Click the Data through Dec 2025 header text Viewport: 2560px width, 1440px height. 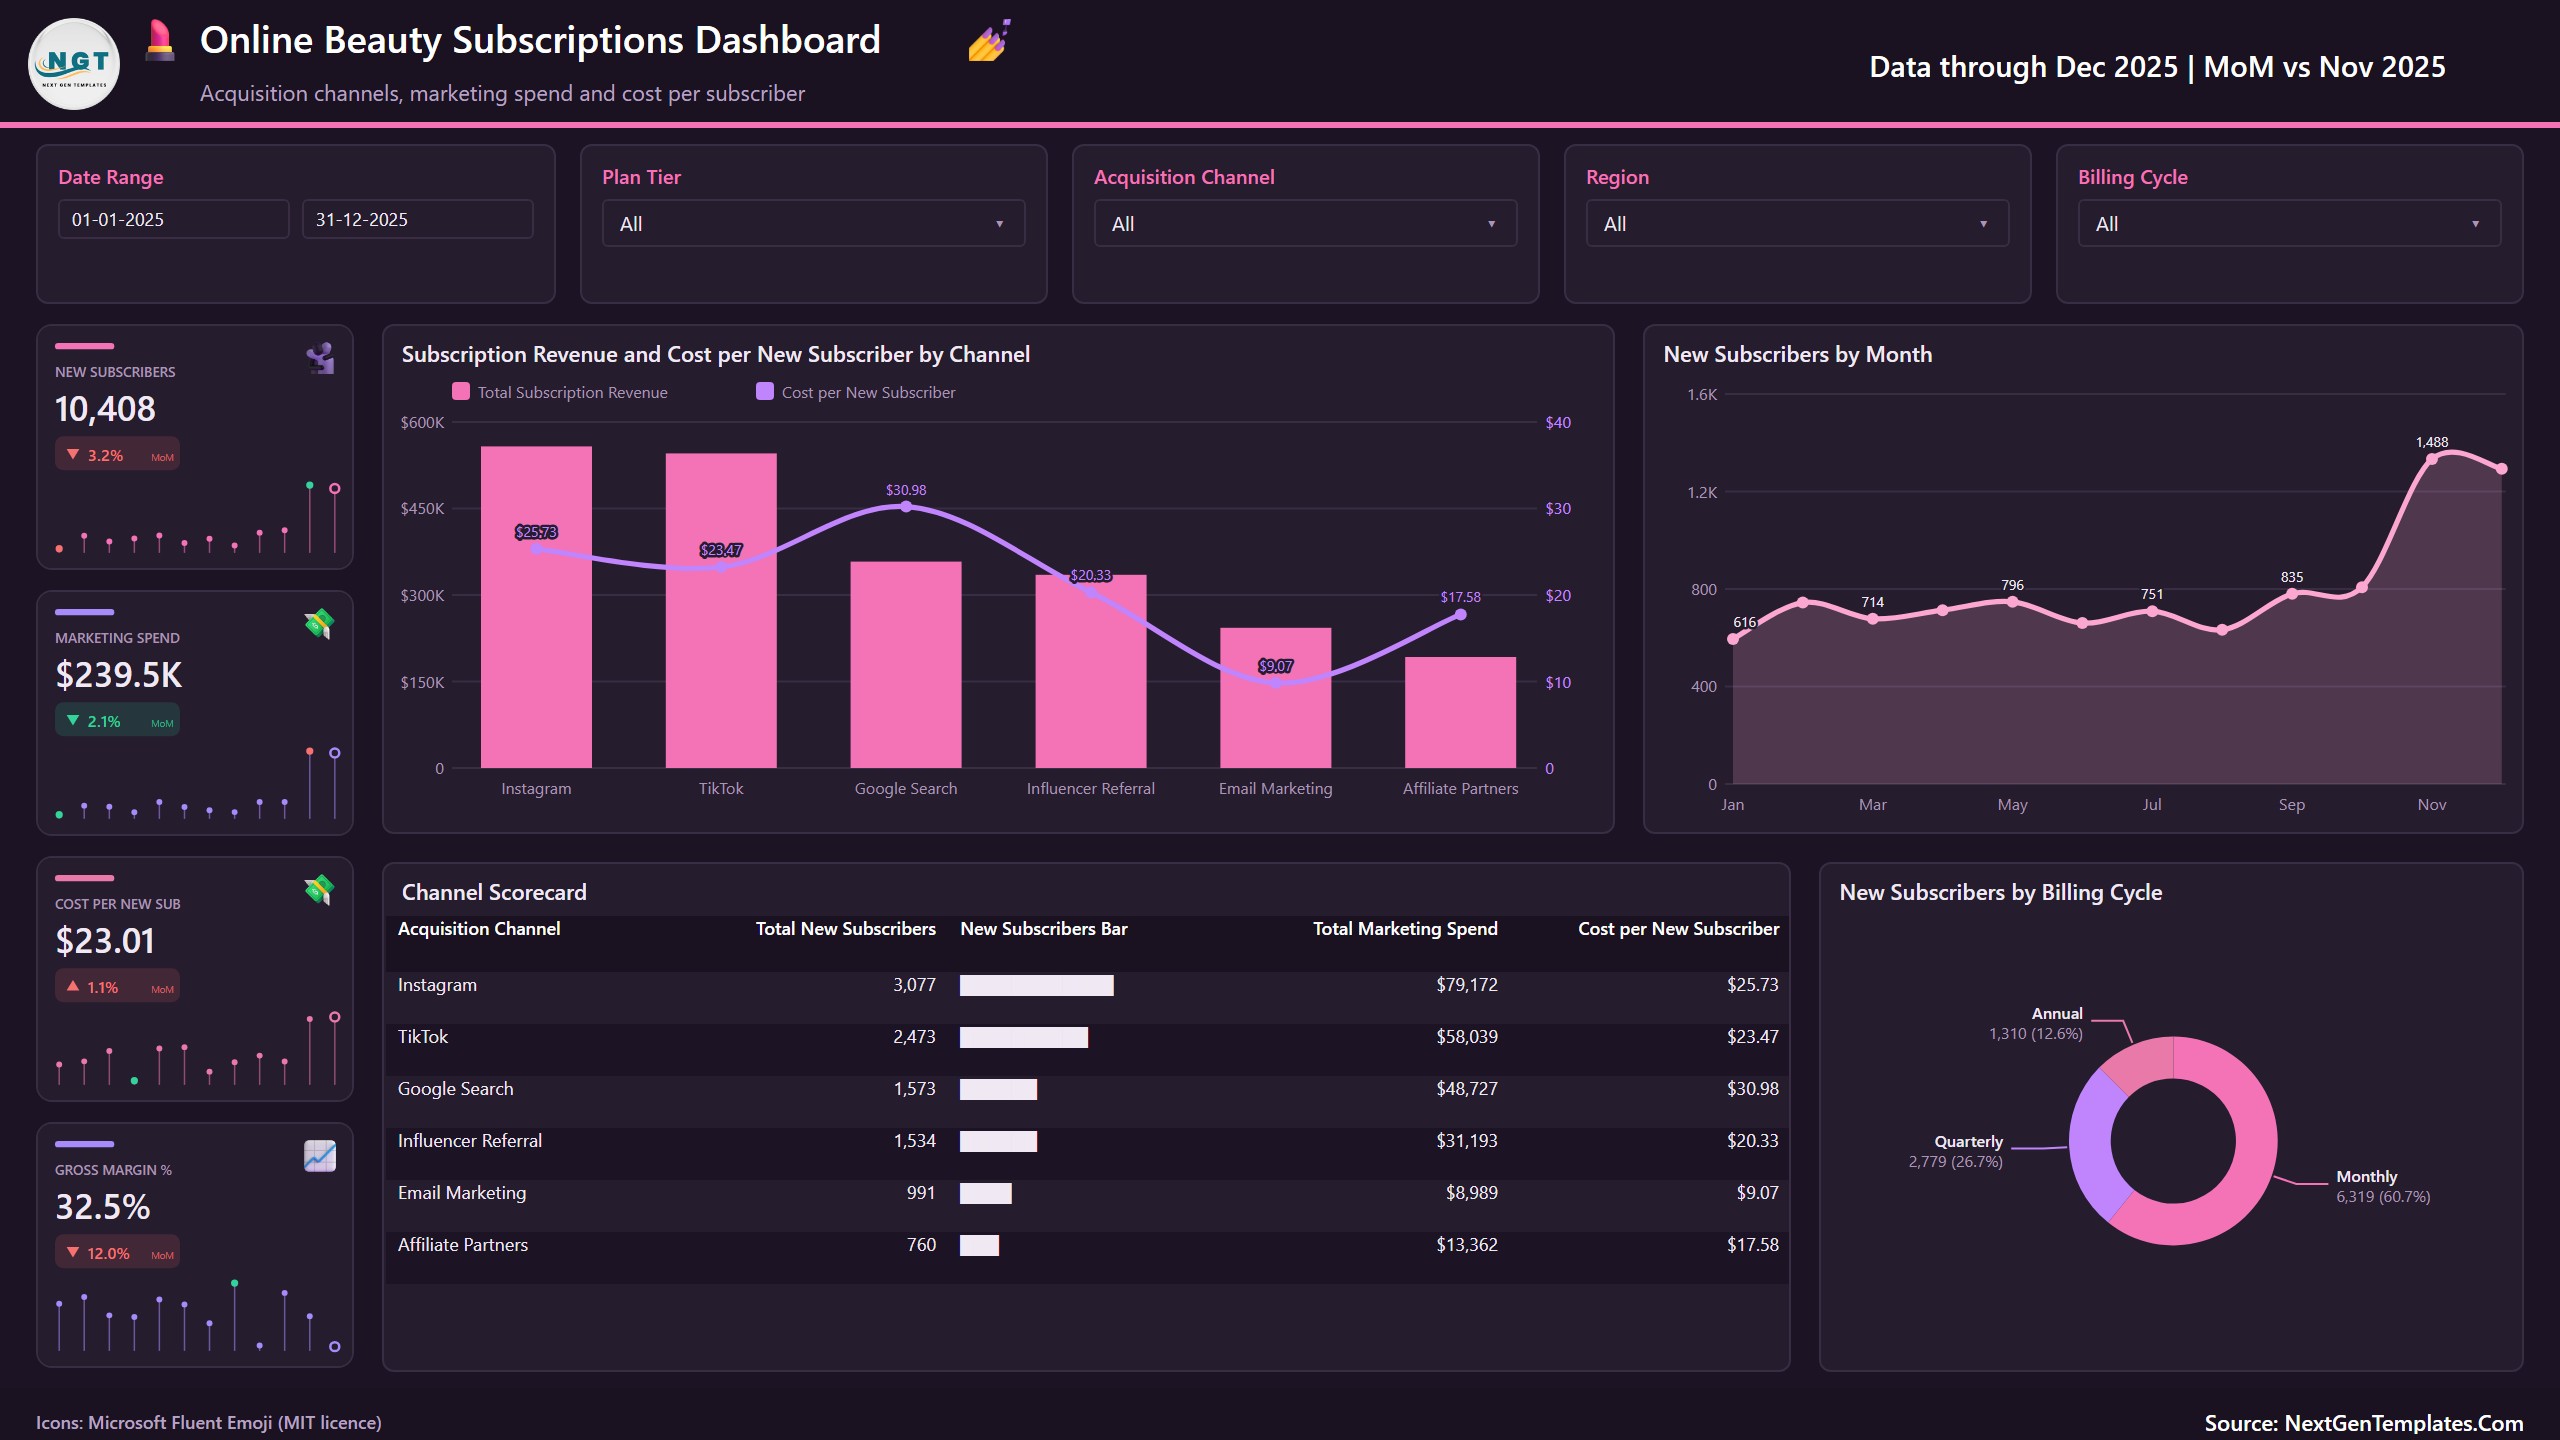pos(2157,67)
